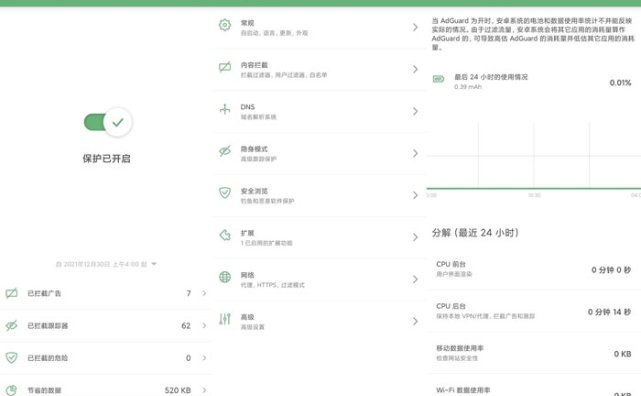This screenshot has width=641, height=396.
Task: Click the battery icon for 24-hour usage
Action: [439, 79]
